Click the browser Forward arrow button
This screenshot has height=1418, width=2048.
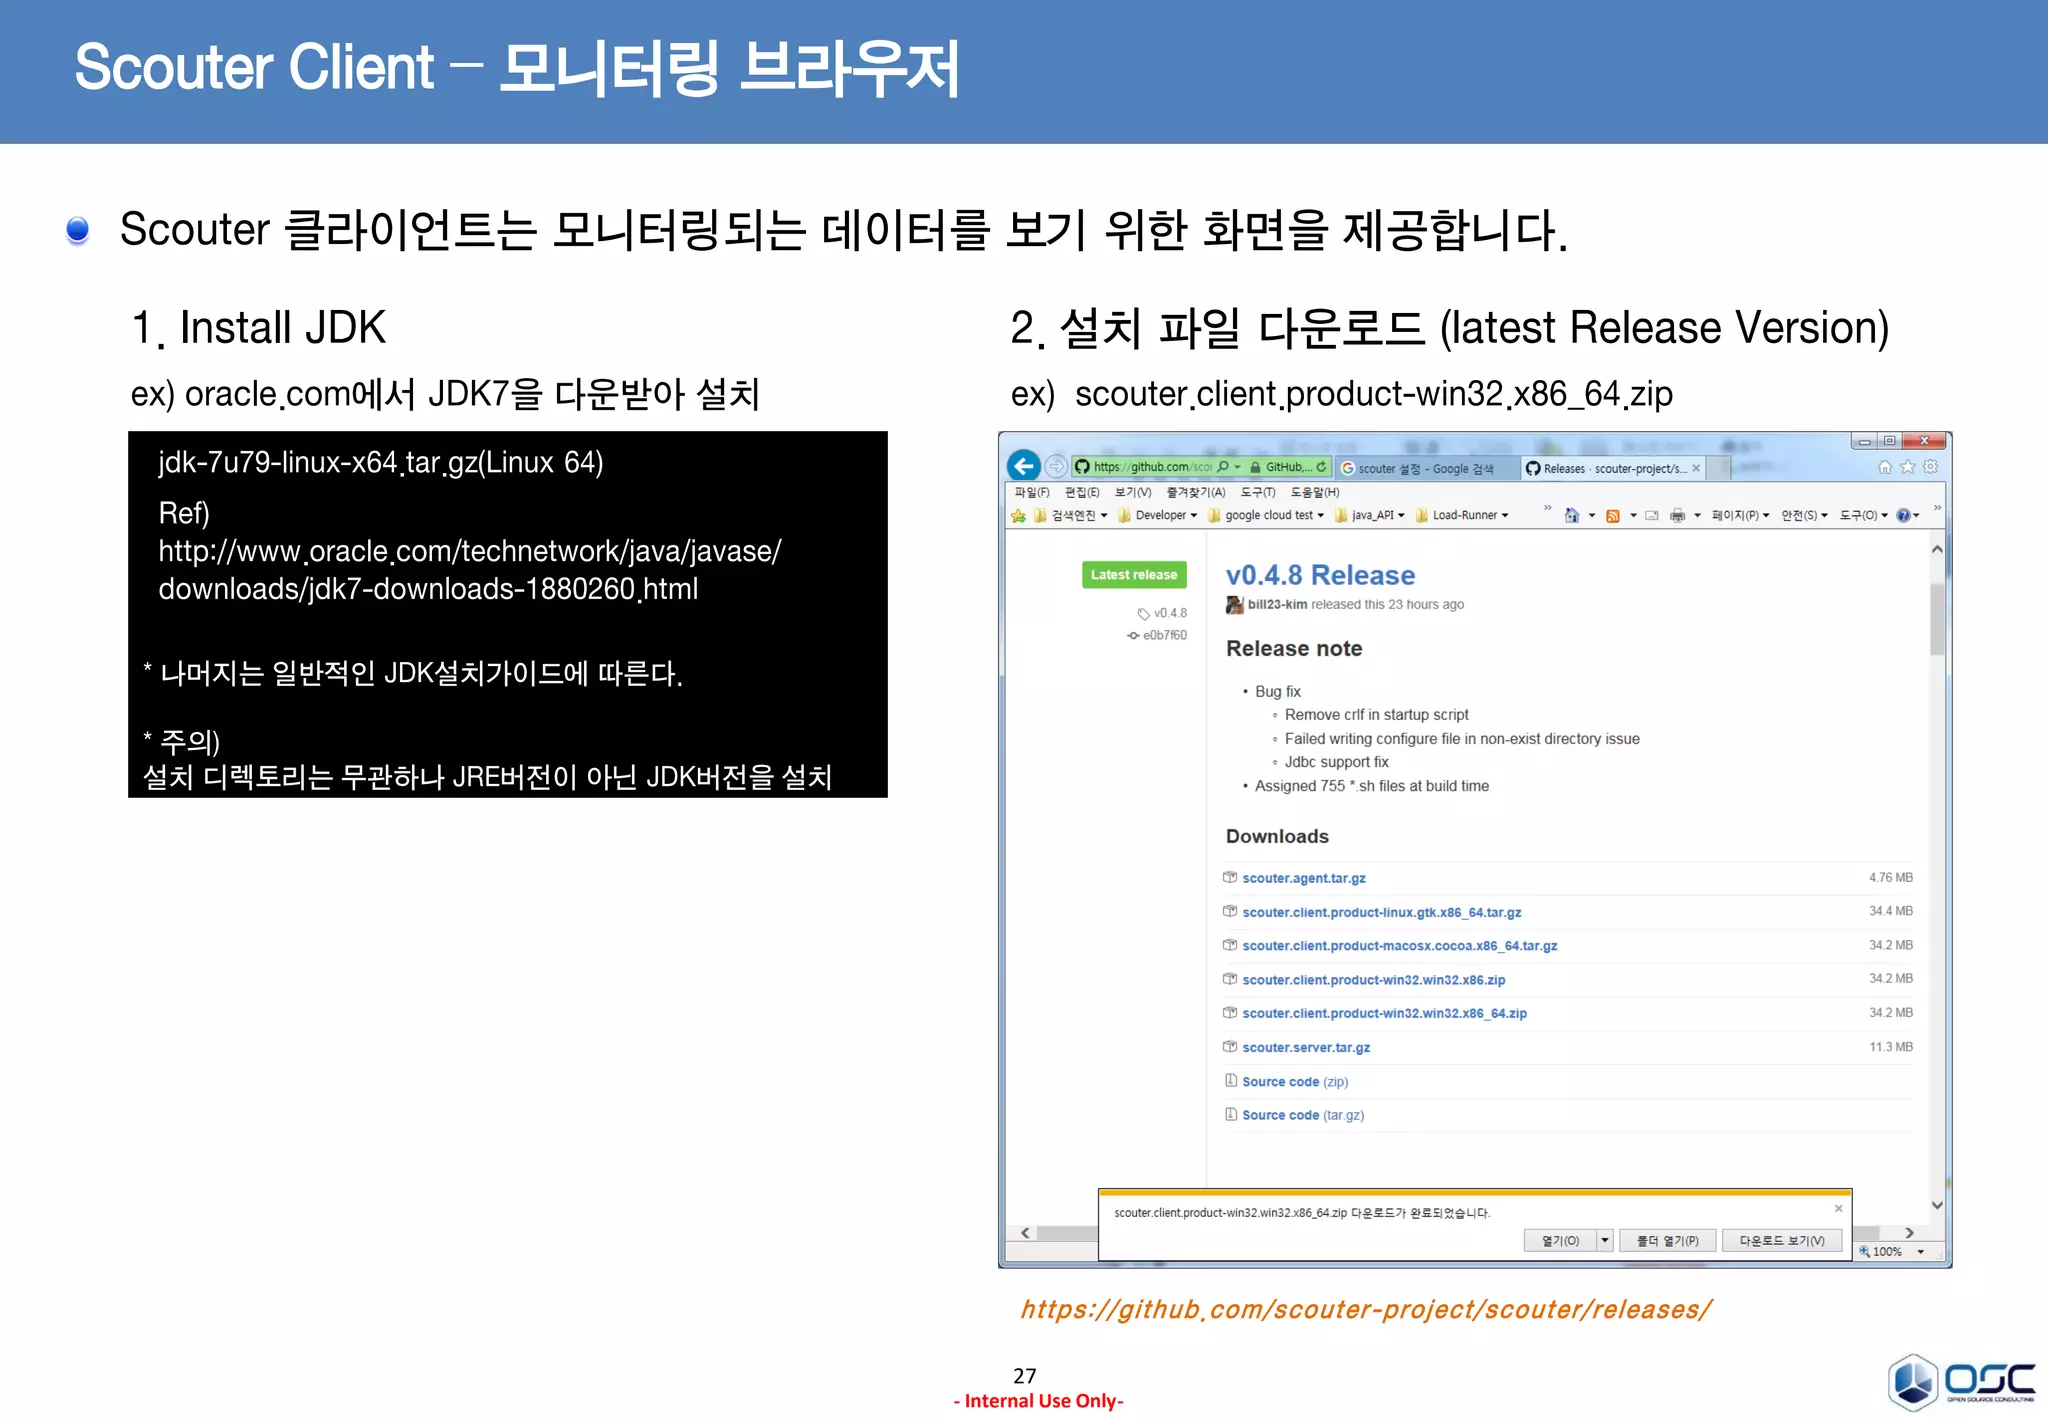pos(1056,466)
